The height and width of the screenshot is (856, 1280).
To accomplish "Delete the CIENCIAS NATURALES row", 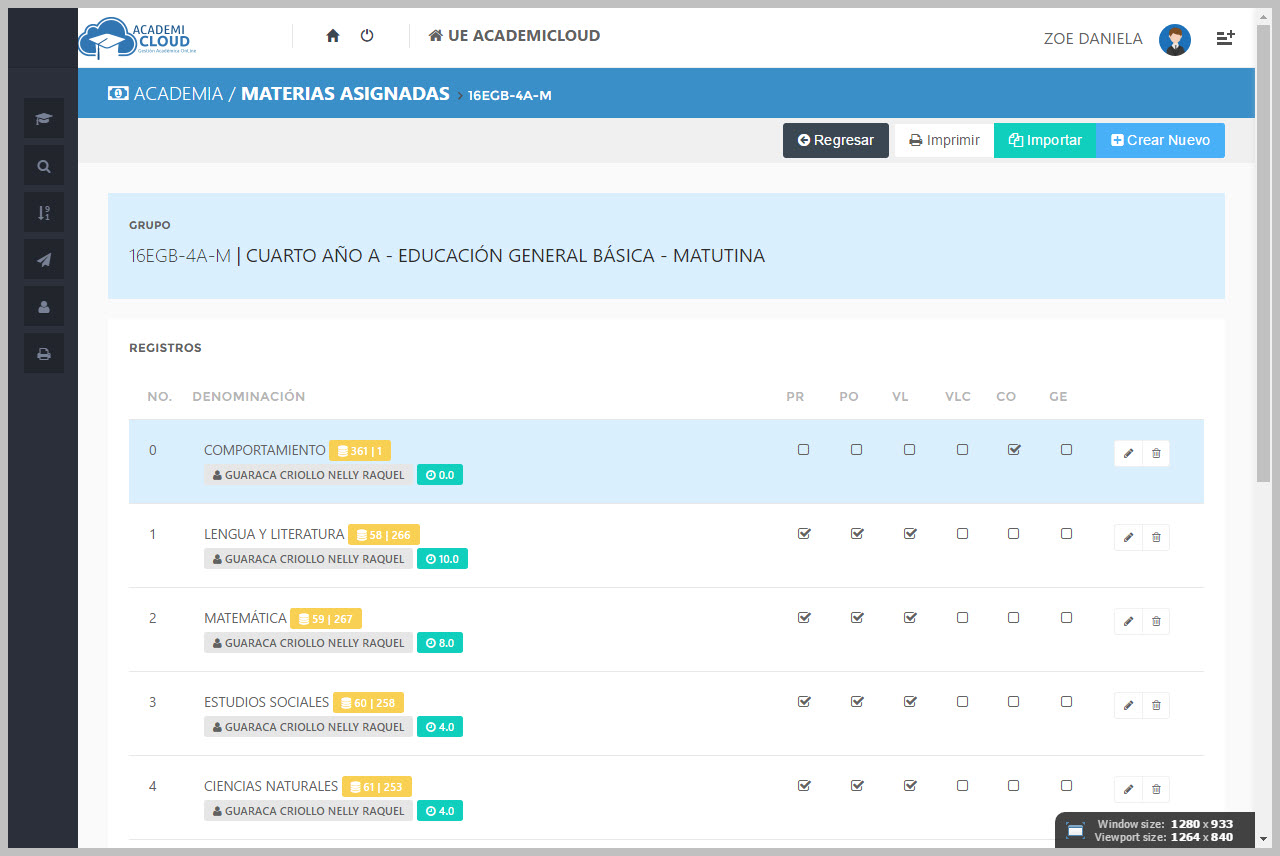I will pos(1156,790).
